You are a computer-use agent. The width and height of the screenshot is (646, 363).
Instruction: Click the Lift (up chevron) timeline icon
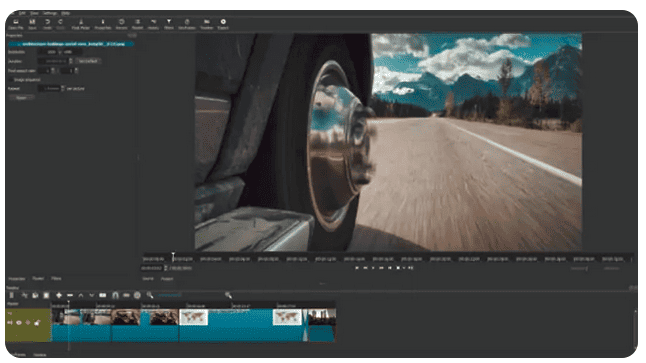(81, 295)
